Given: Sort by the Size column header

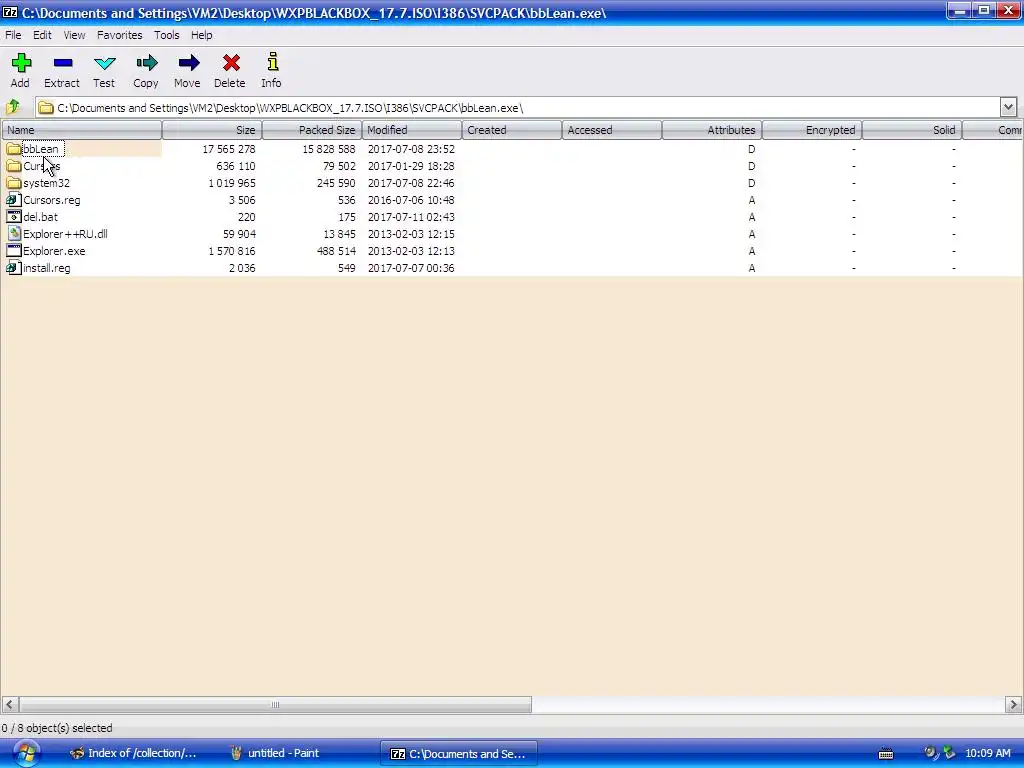Looking at the screenshot, I should pos(212,130).
